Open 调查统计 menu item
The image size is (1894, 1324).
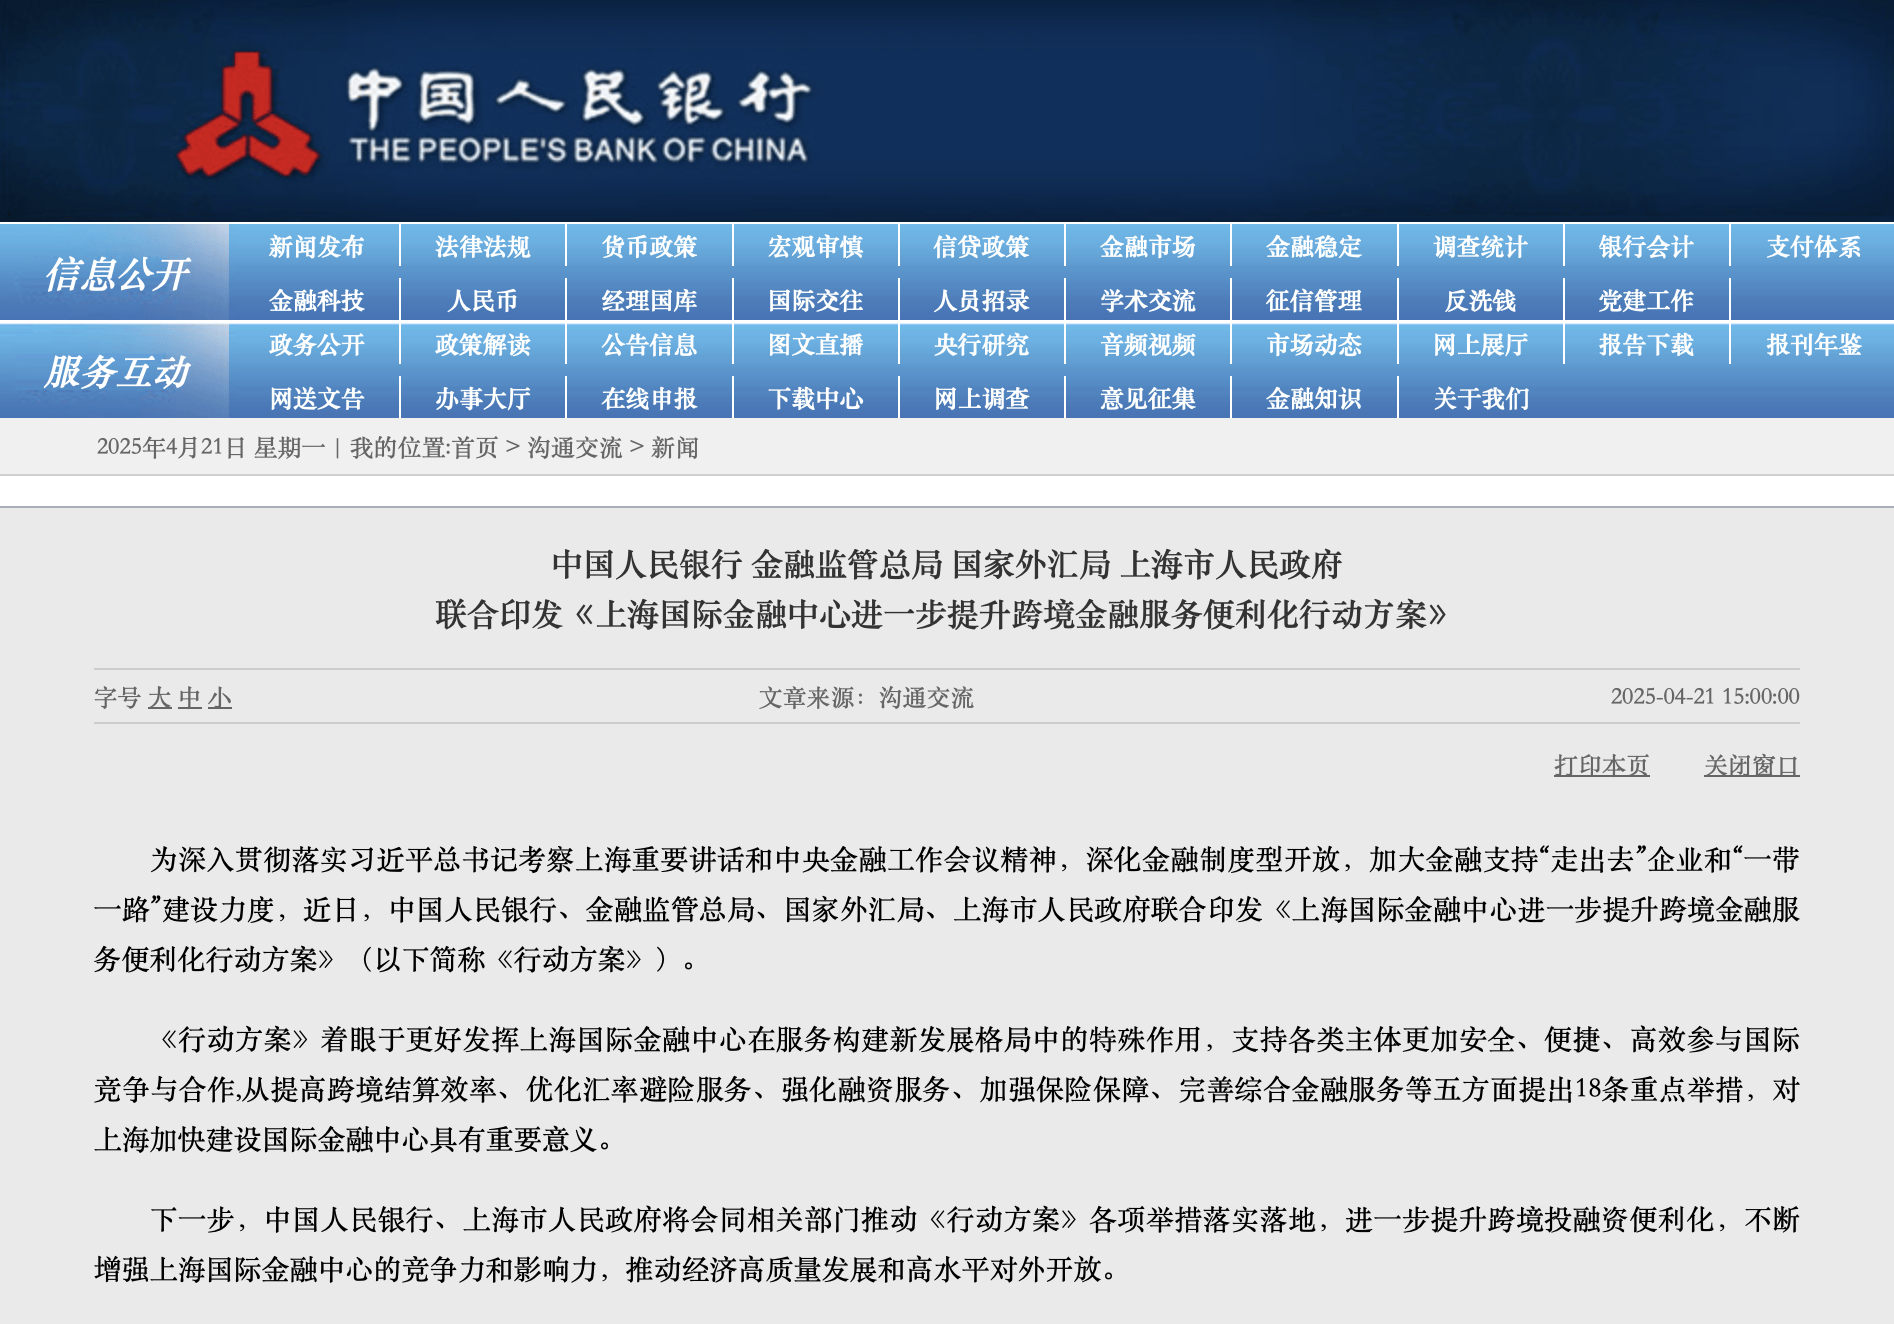[x=1480, y=247]
